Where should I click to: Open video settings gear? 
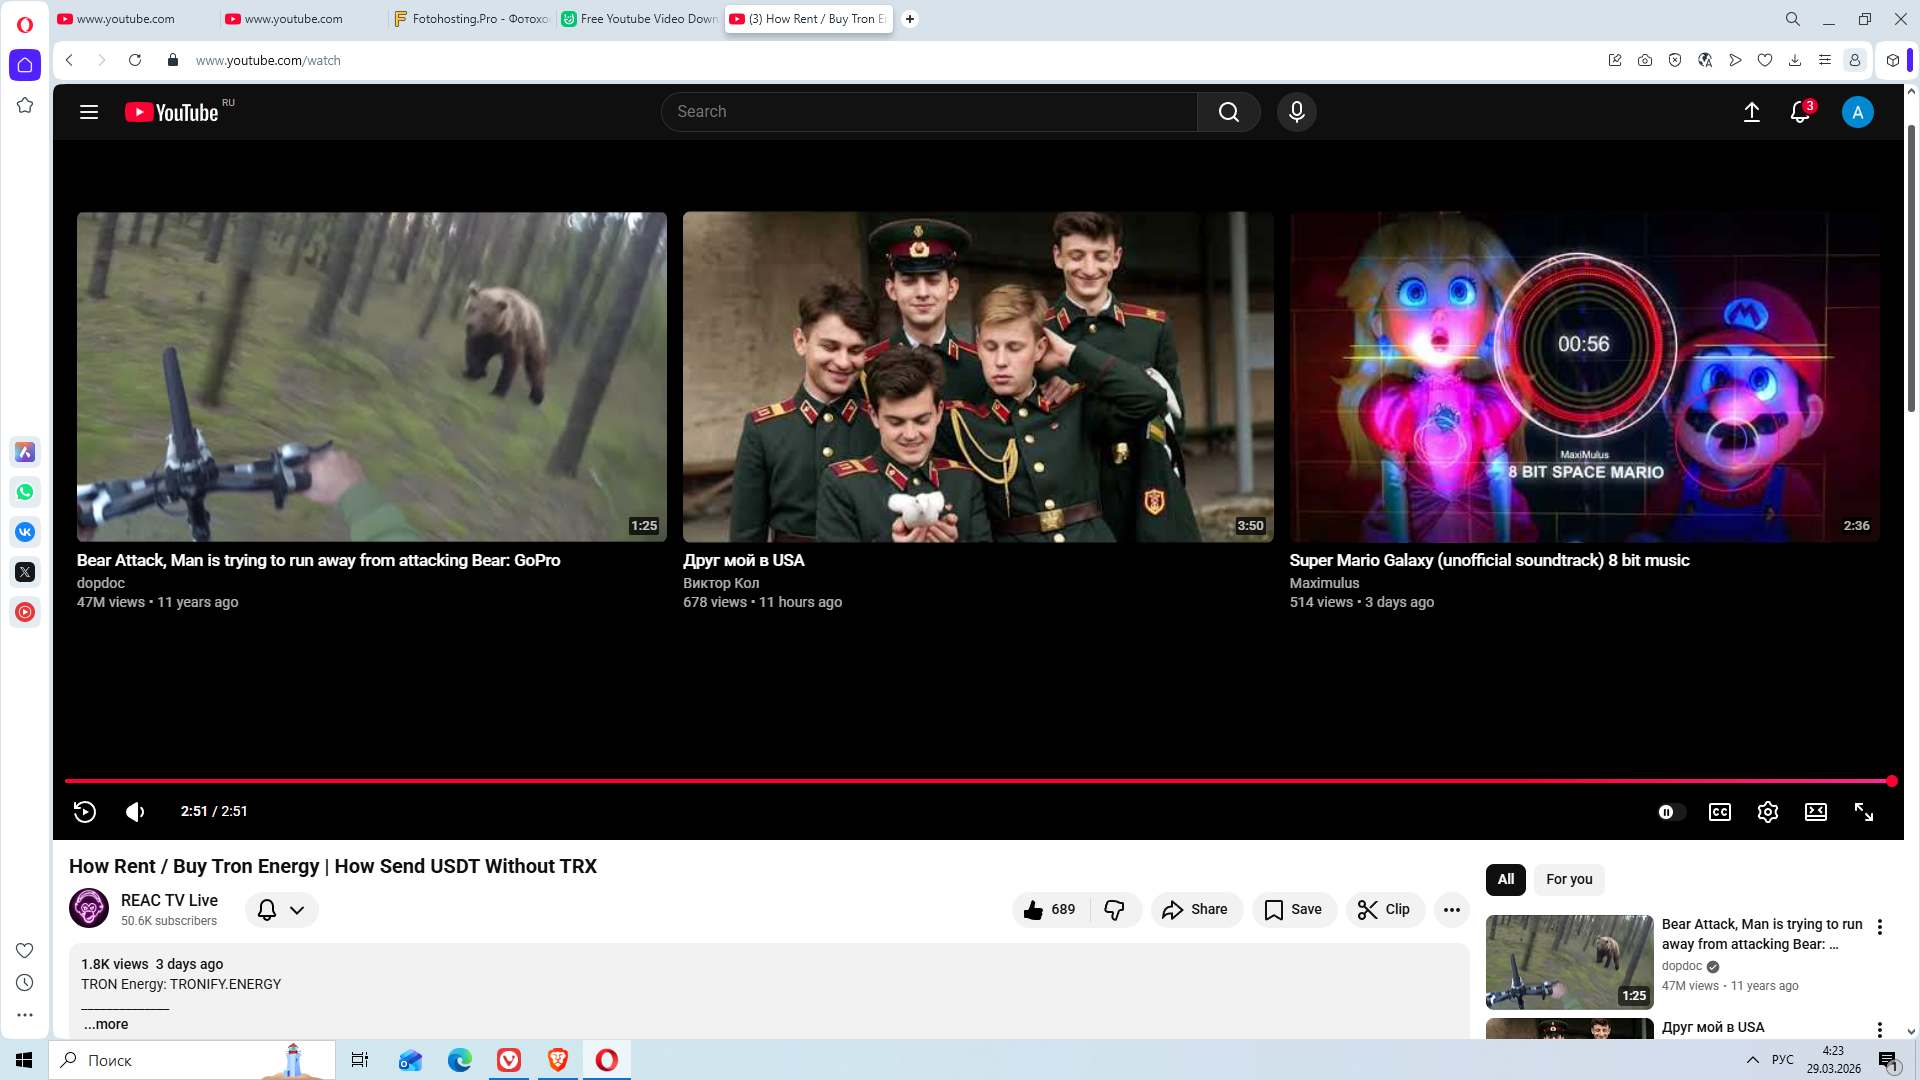click(x=1767, y=812)
